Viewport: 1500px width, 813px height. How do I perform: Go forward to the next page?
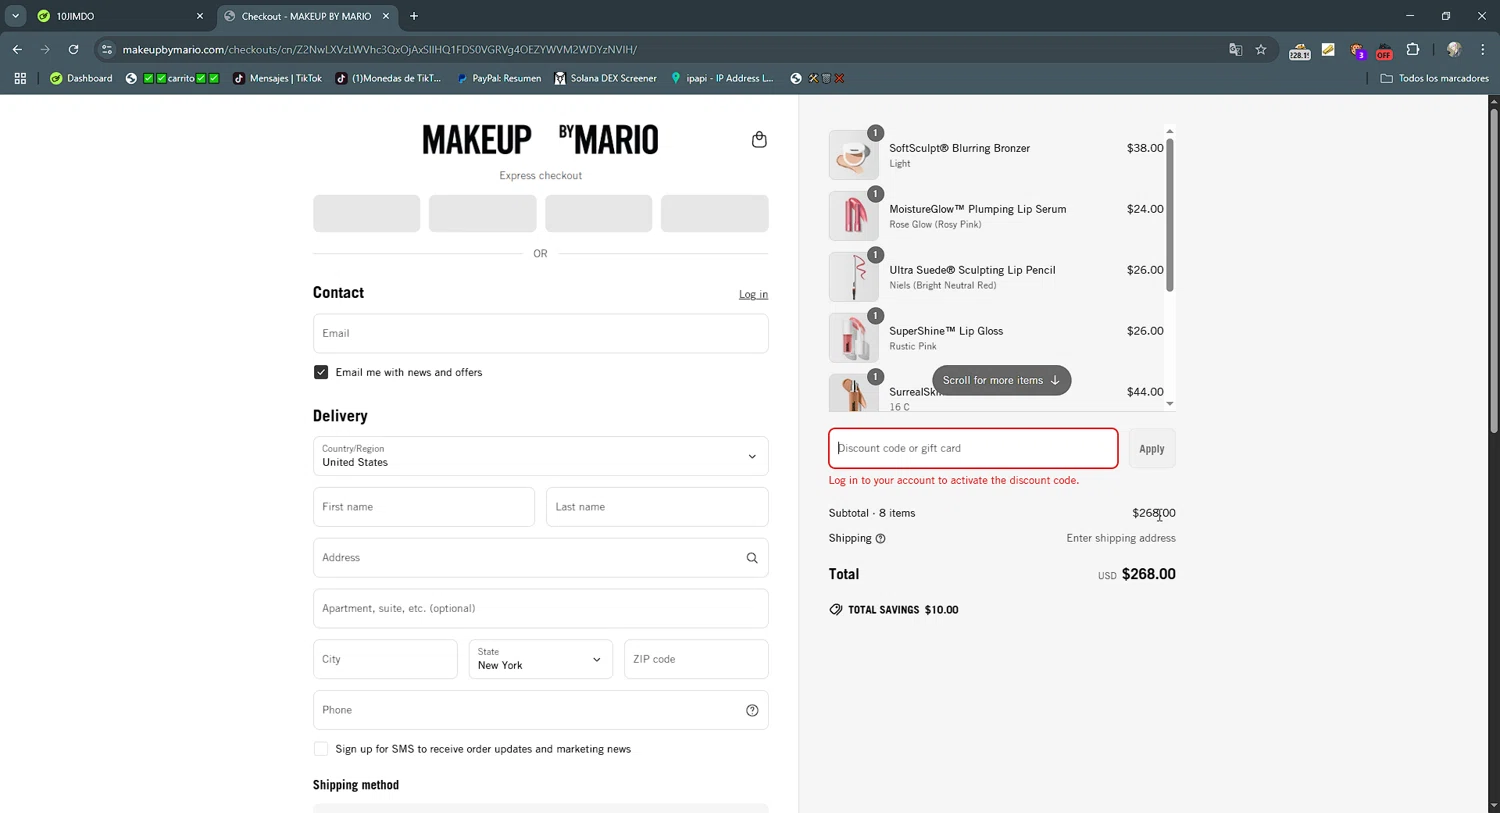pos(45,49)
